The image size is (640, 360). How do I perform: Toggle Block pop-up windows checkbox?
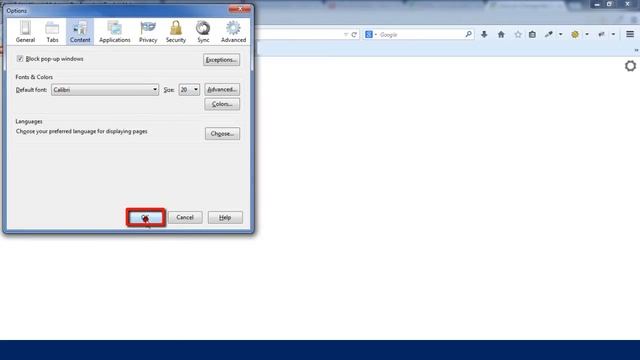pos(20,59)
